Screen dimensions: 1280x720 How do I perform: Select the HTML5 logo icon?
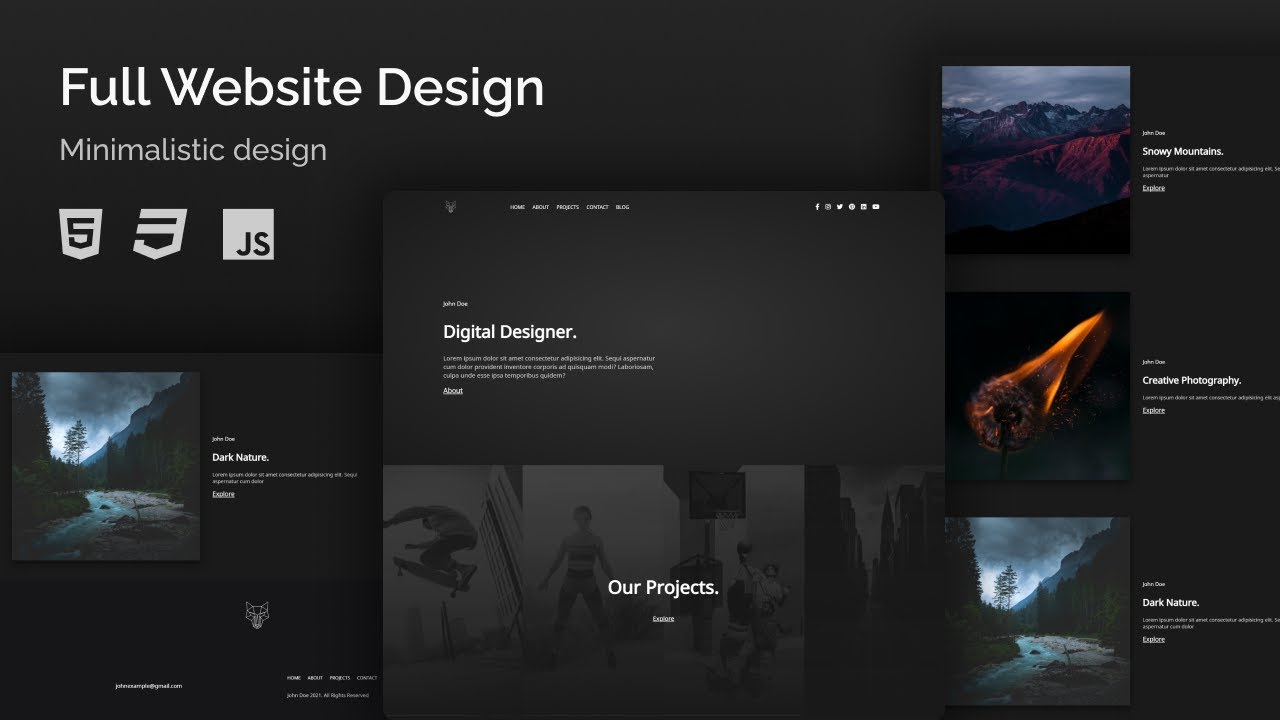[x=80, y=234]
